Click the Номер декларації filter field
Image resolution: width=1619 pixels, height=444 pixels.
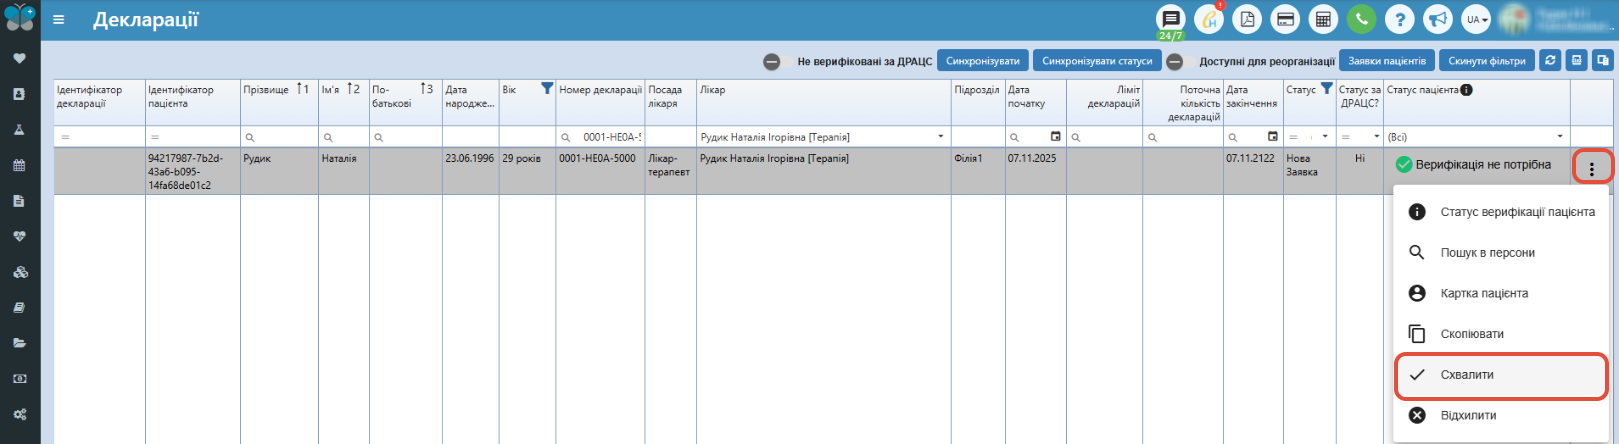[600, 137]
